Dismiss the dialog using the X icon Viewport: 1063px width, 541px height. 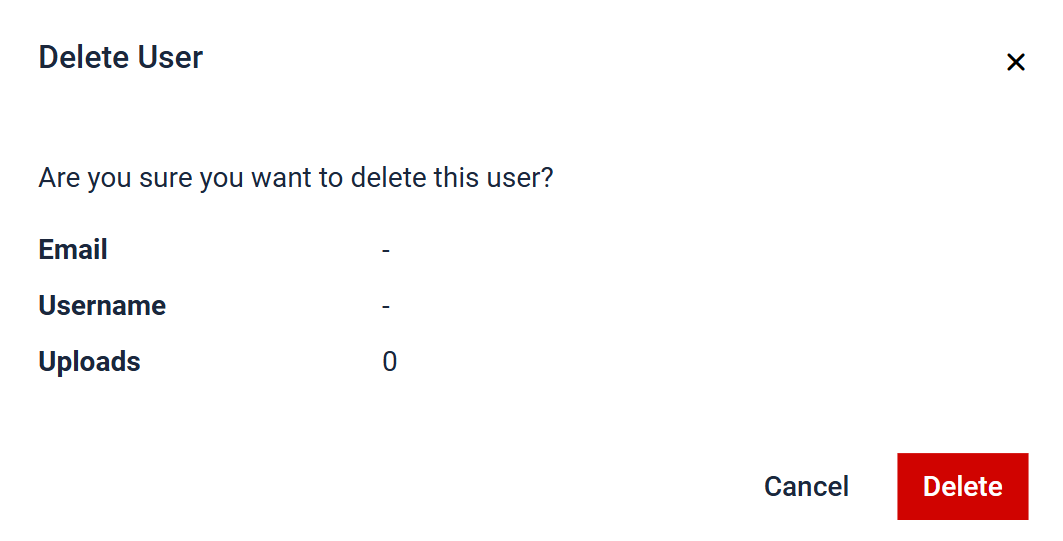tap(1015, 62)
